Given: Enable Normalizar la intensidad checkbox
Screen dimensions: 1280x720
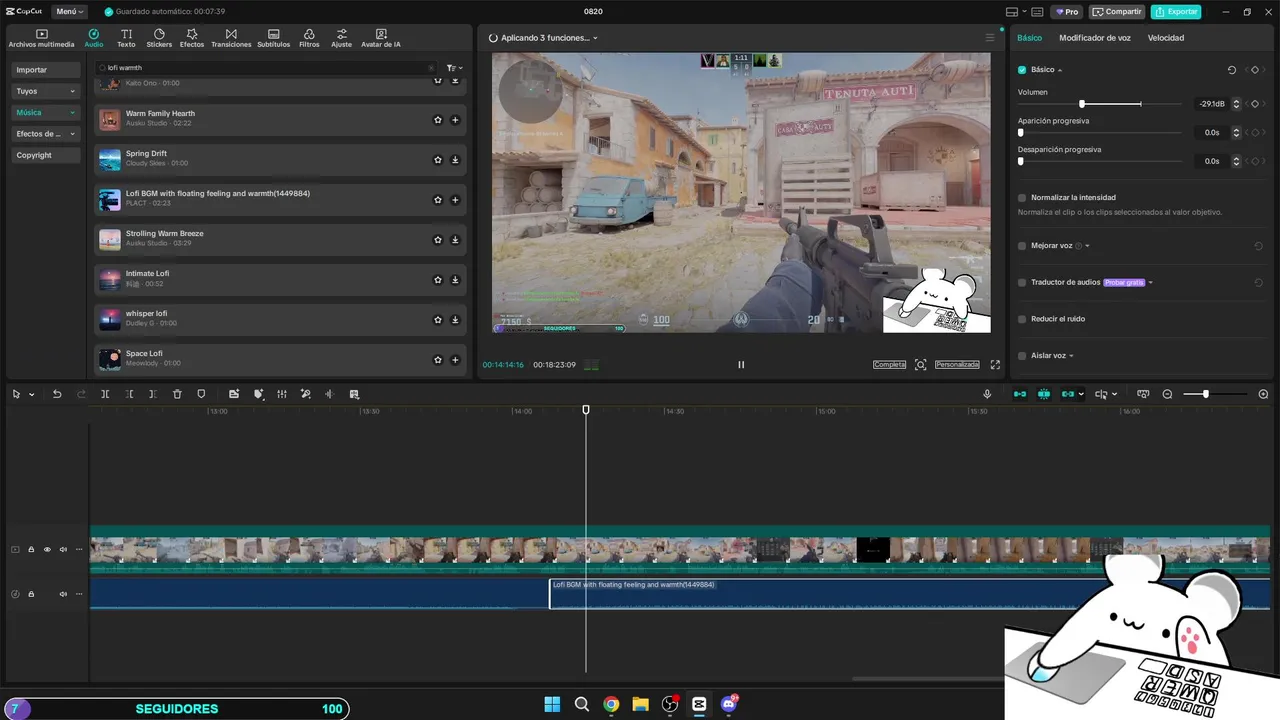Looking at the screenshot, I should tap(1022, 198).
